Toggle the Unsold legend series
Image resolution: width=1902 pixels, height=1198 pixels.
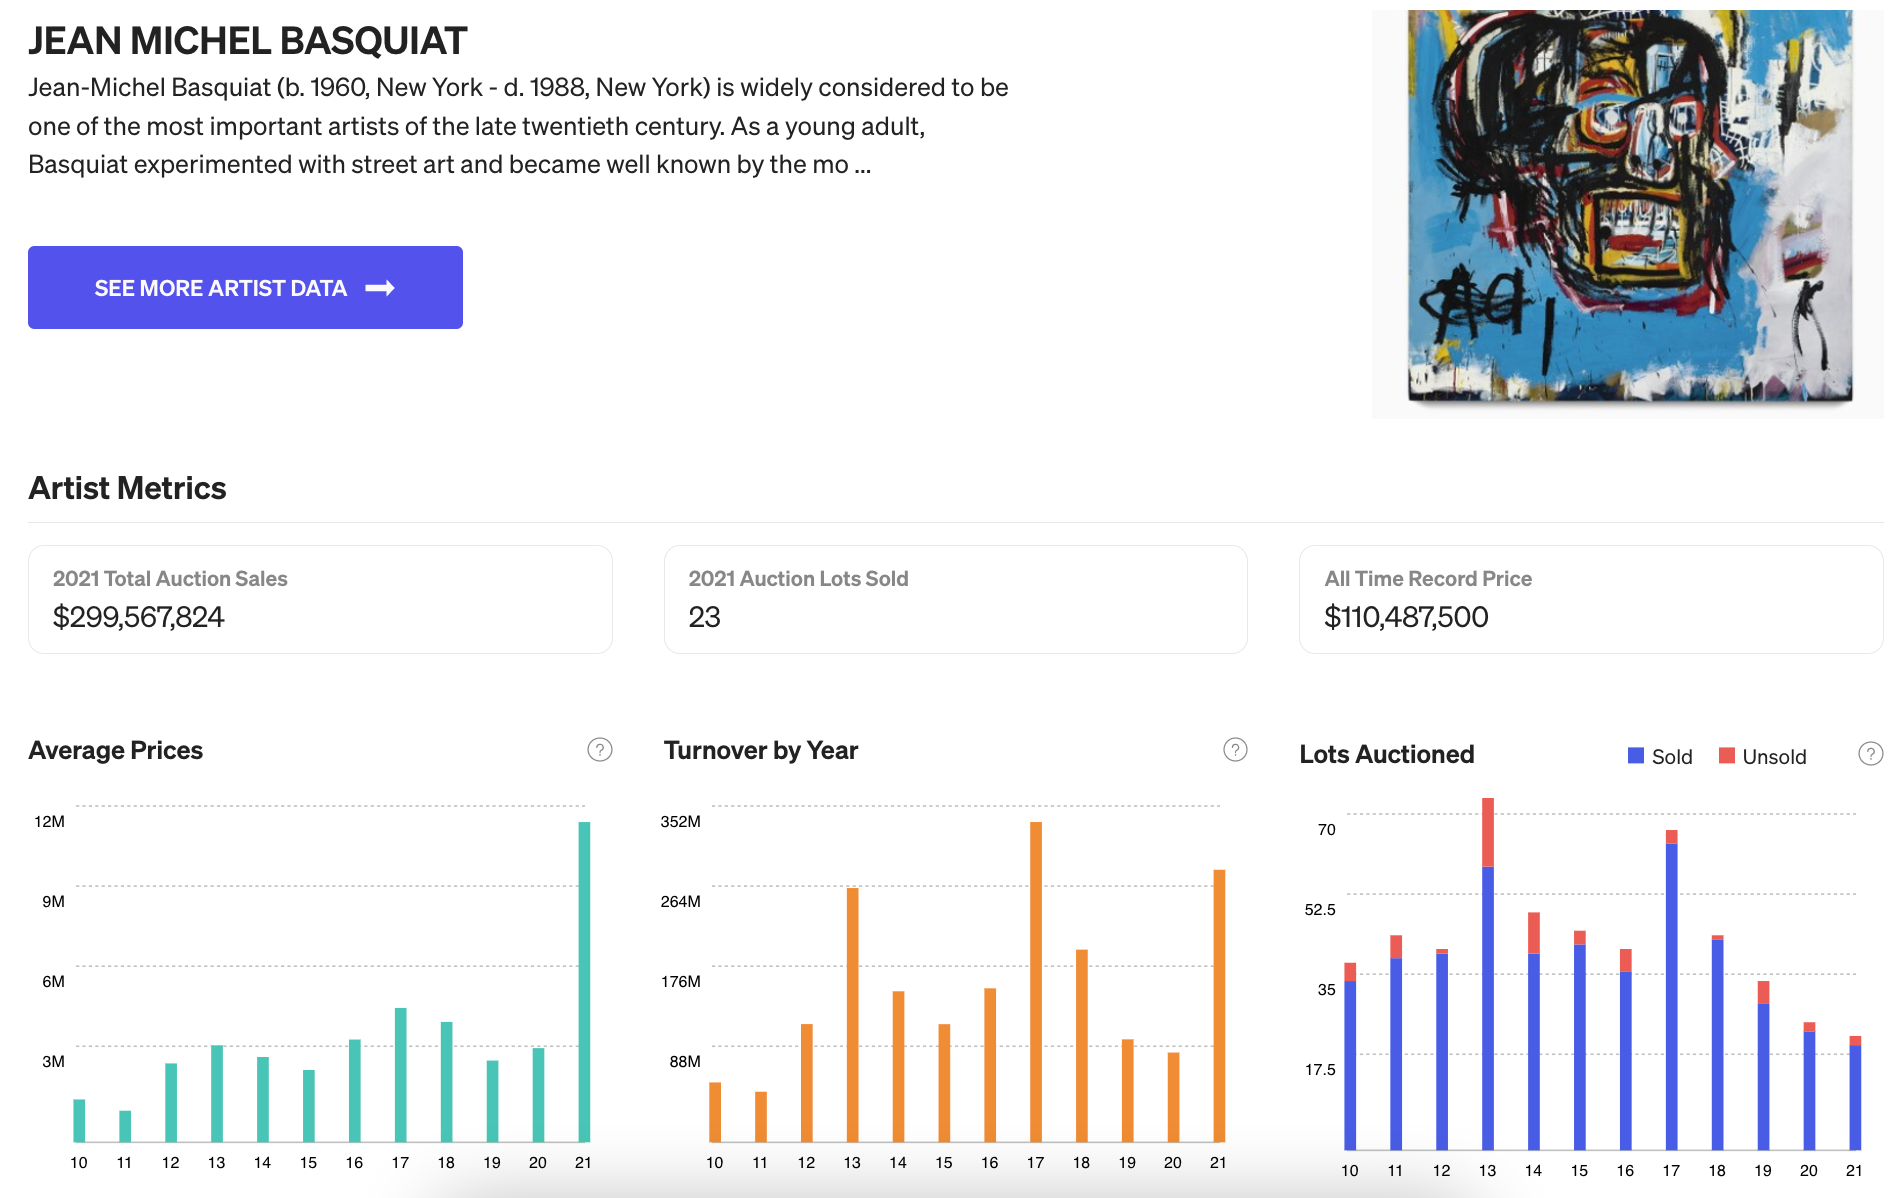1762,756
